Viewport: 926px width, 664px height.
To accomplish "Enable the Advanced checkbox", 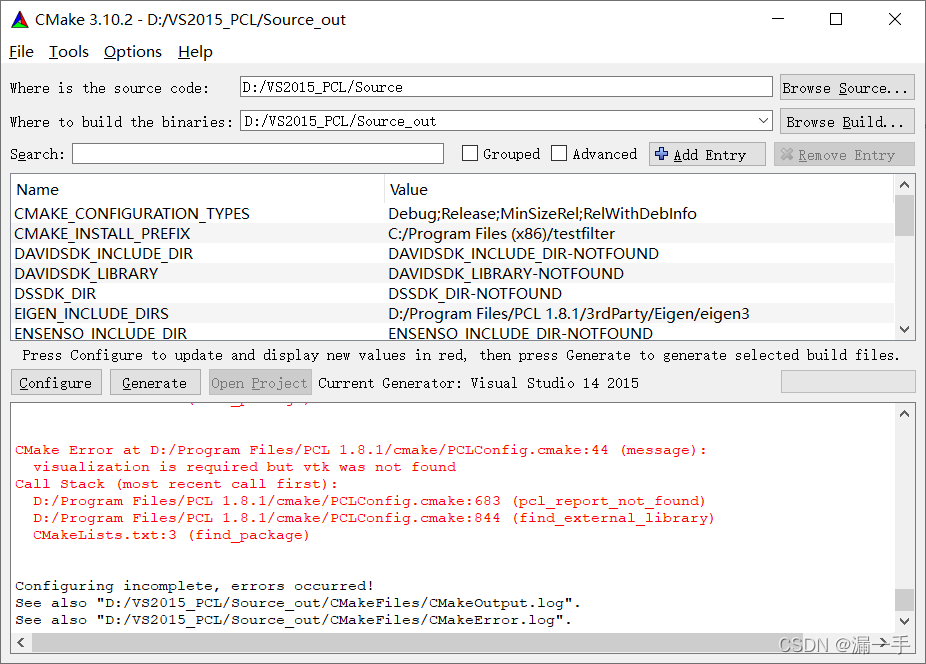I will [559, 154].
